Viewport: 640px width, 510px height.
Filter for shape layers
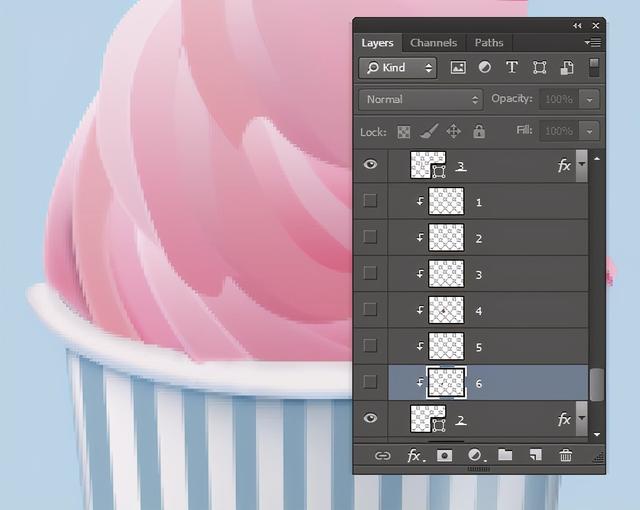pos(540,67)
